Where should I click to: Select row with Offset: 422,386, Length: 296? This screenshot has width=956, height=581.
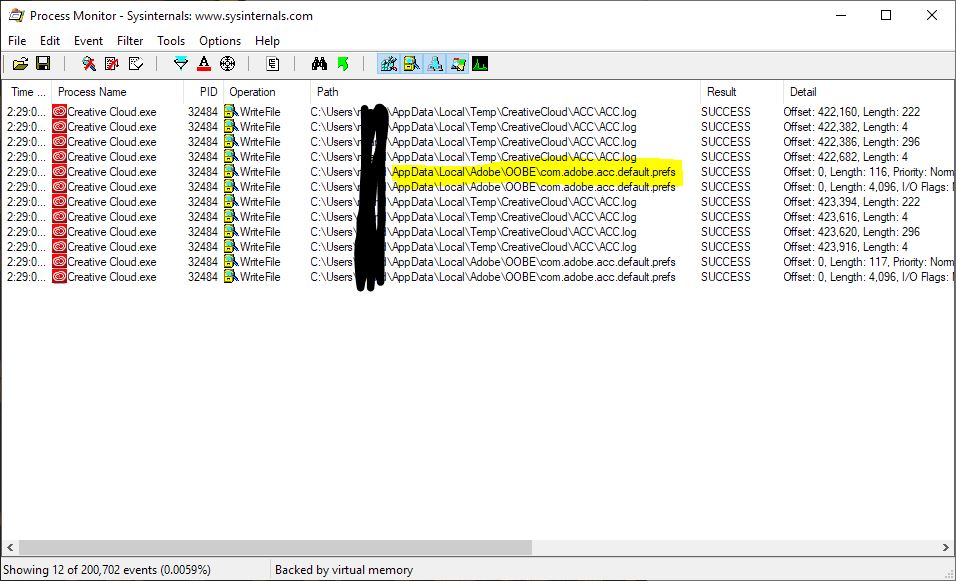tap(479, 142)
